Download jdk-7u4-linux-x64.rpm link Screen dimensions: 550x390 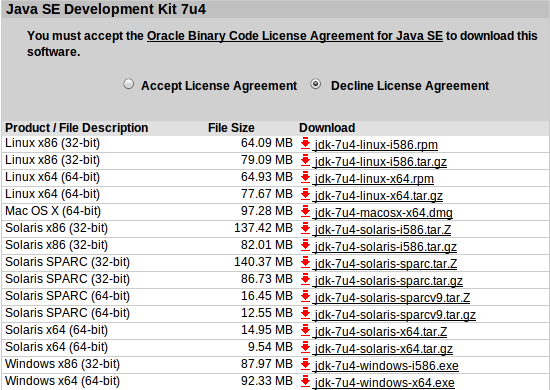click(374, 179)
